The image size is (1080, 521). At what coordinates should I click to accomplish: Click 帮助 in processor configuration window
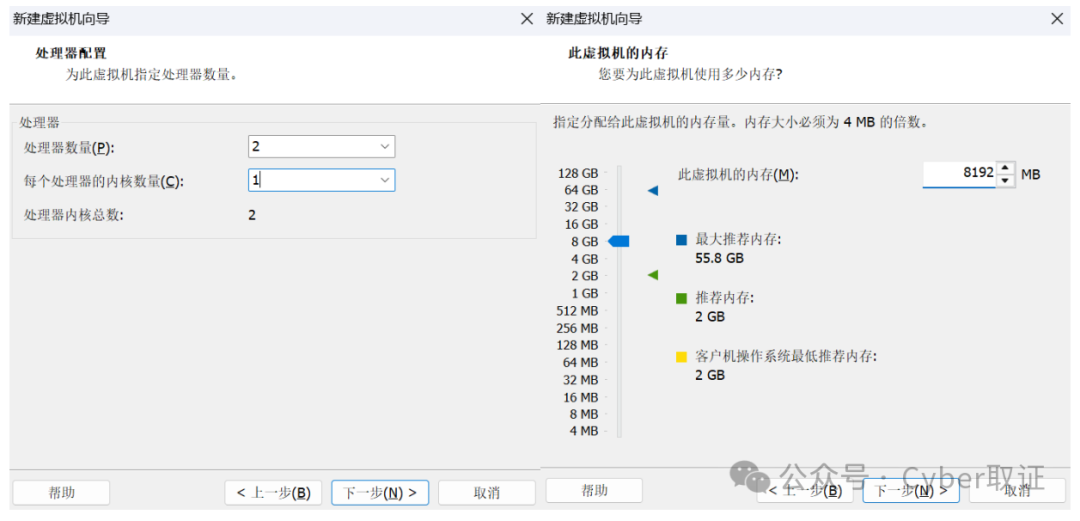(61, 493)
